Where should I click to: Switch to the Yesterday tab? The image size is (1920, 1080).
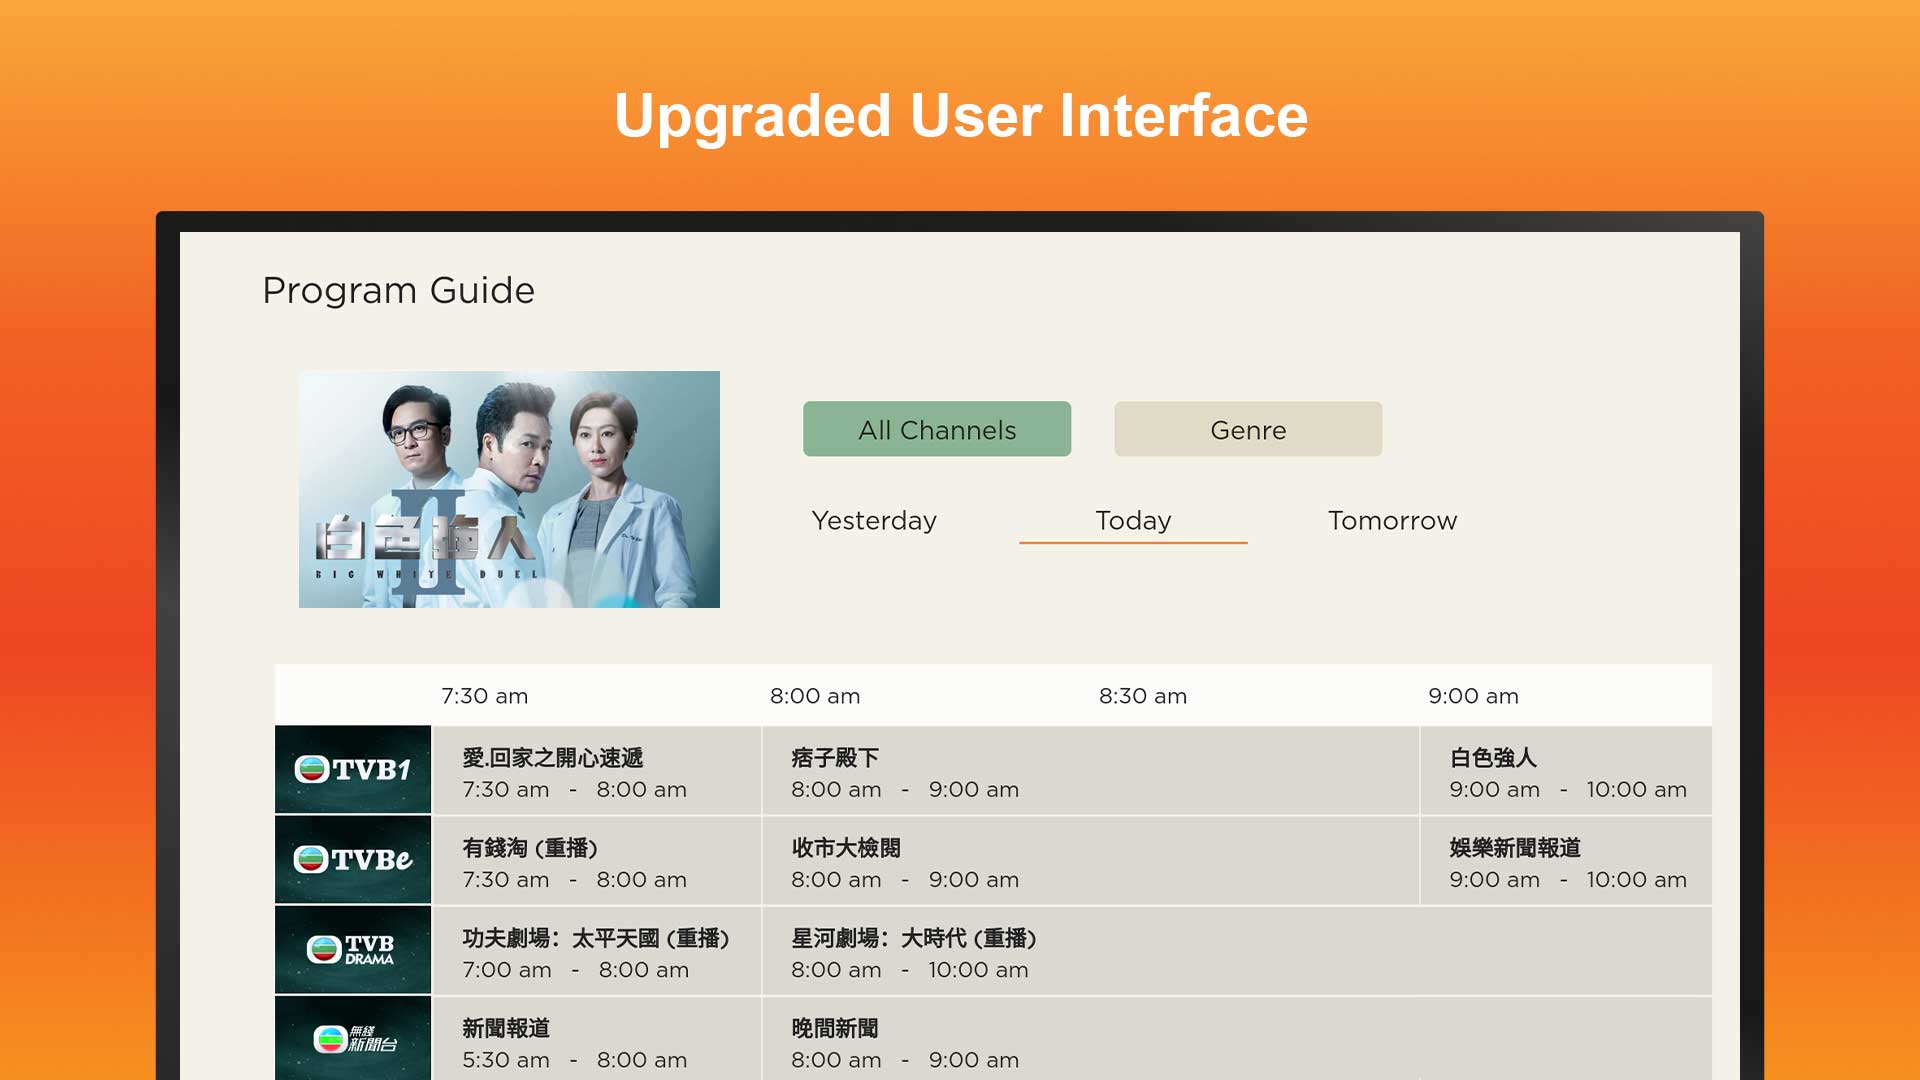[874, 520]
